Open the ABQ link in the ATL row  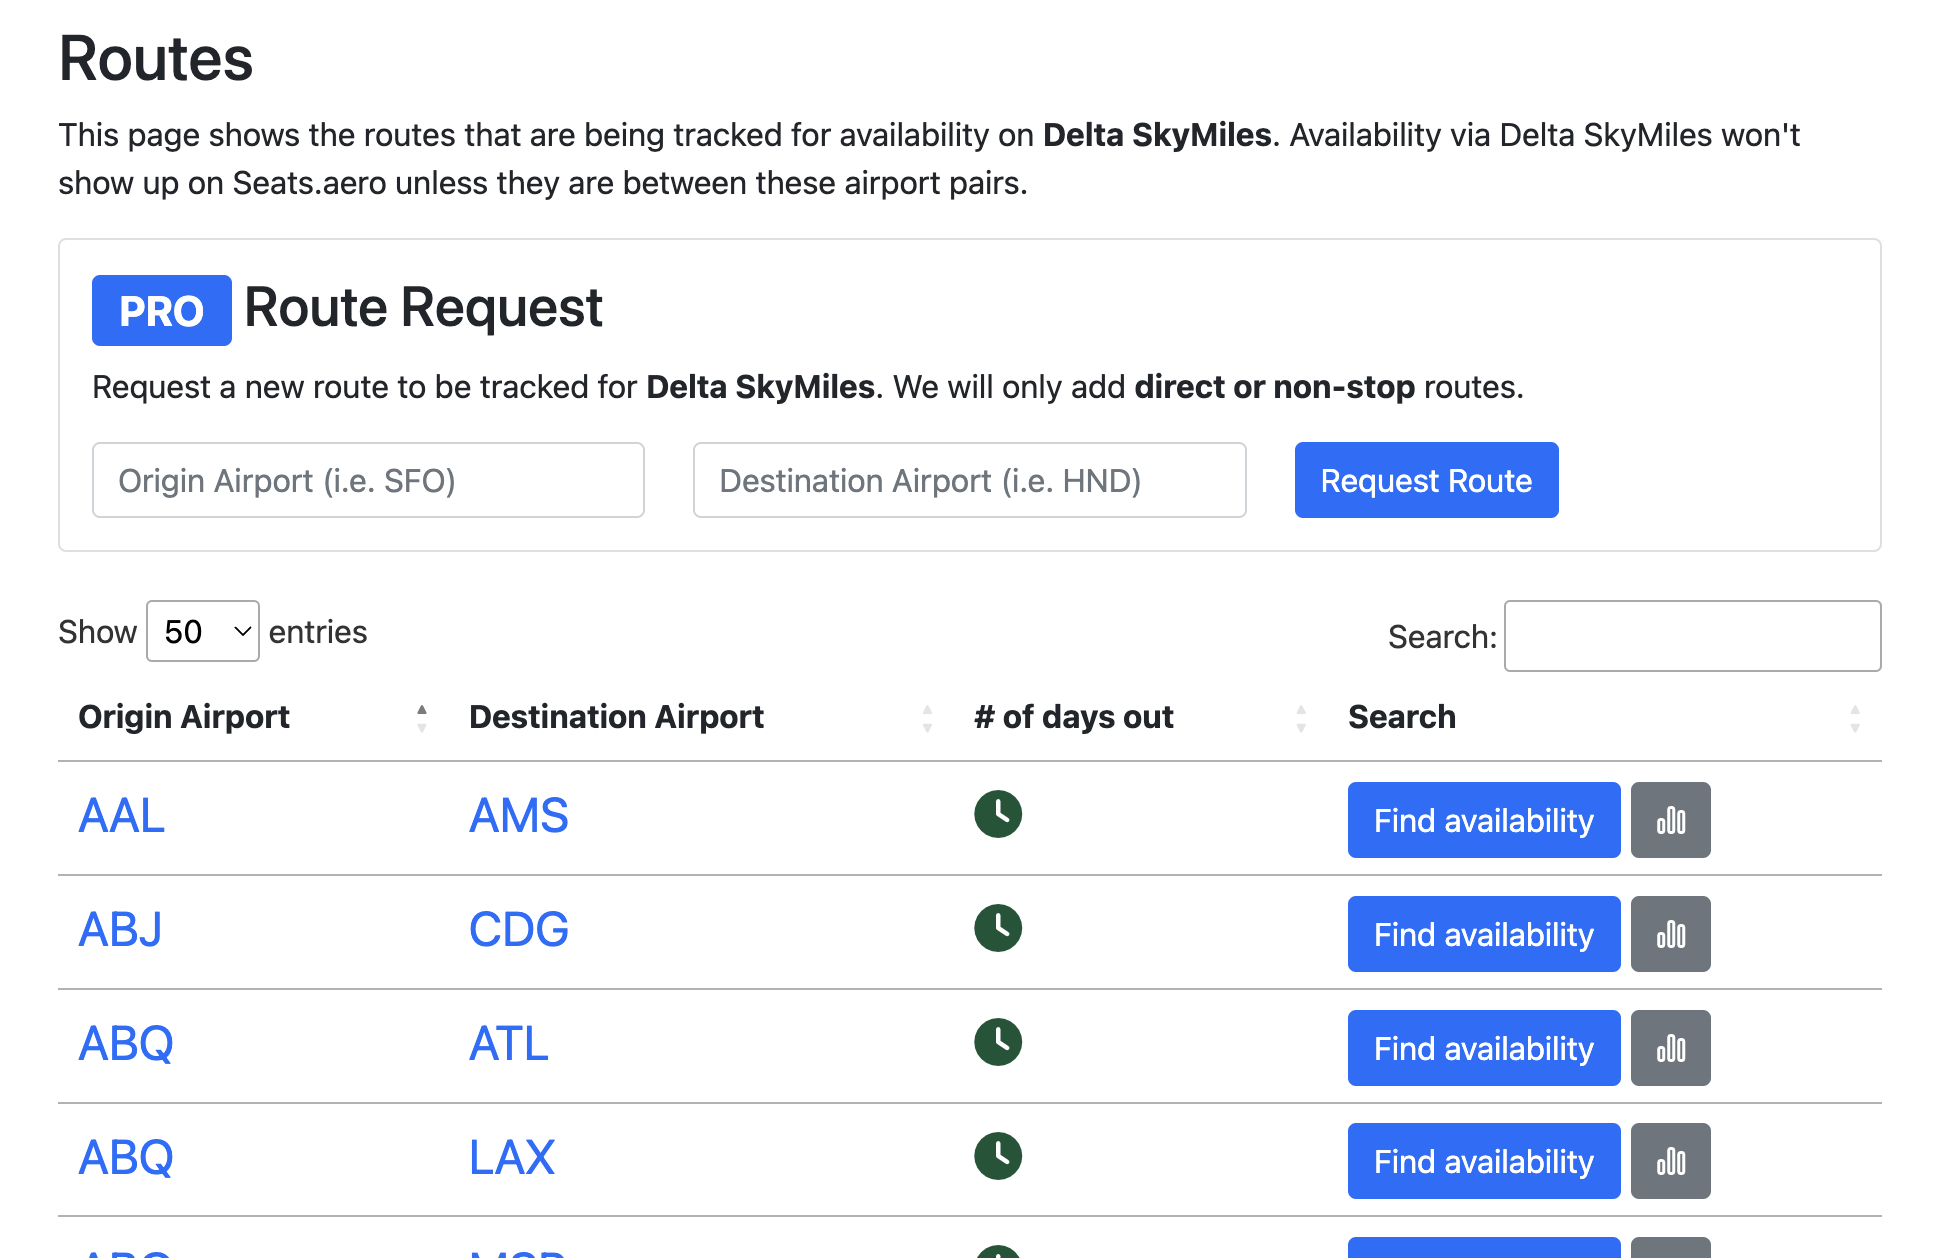click(x=126, y=1044)
